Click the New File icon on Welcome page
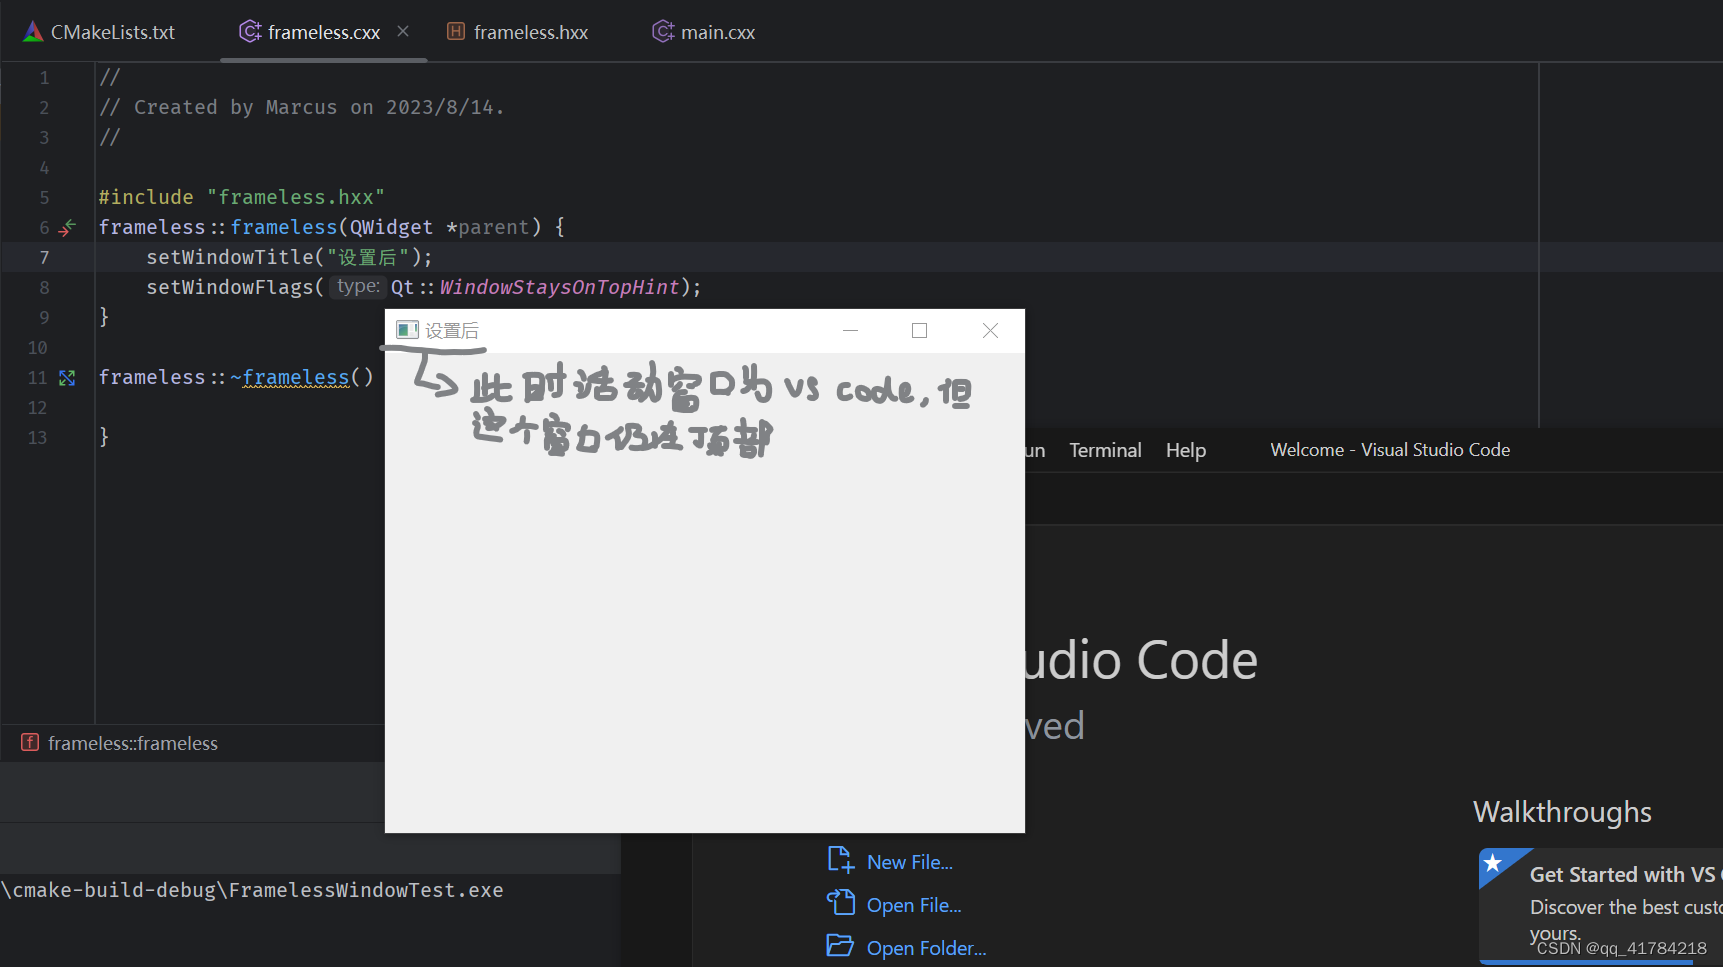 (840, 859)
